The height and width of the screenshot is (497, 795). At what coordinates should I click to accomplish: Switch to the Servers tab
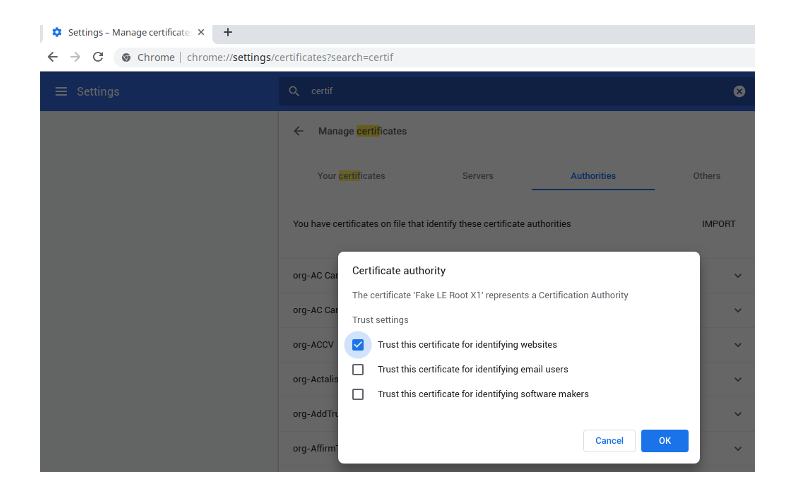[x=477, y=176]
